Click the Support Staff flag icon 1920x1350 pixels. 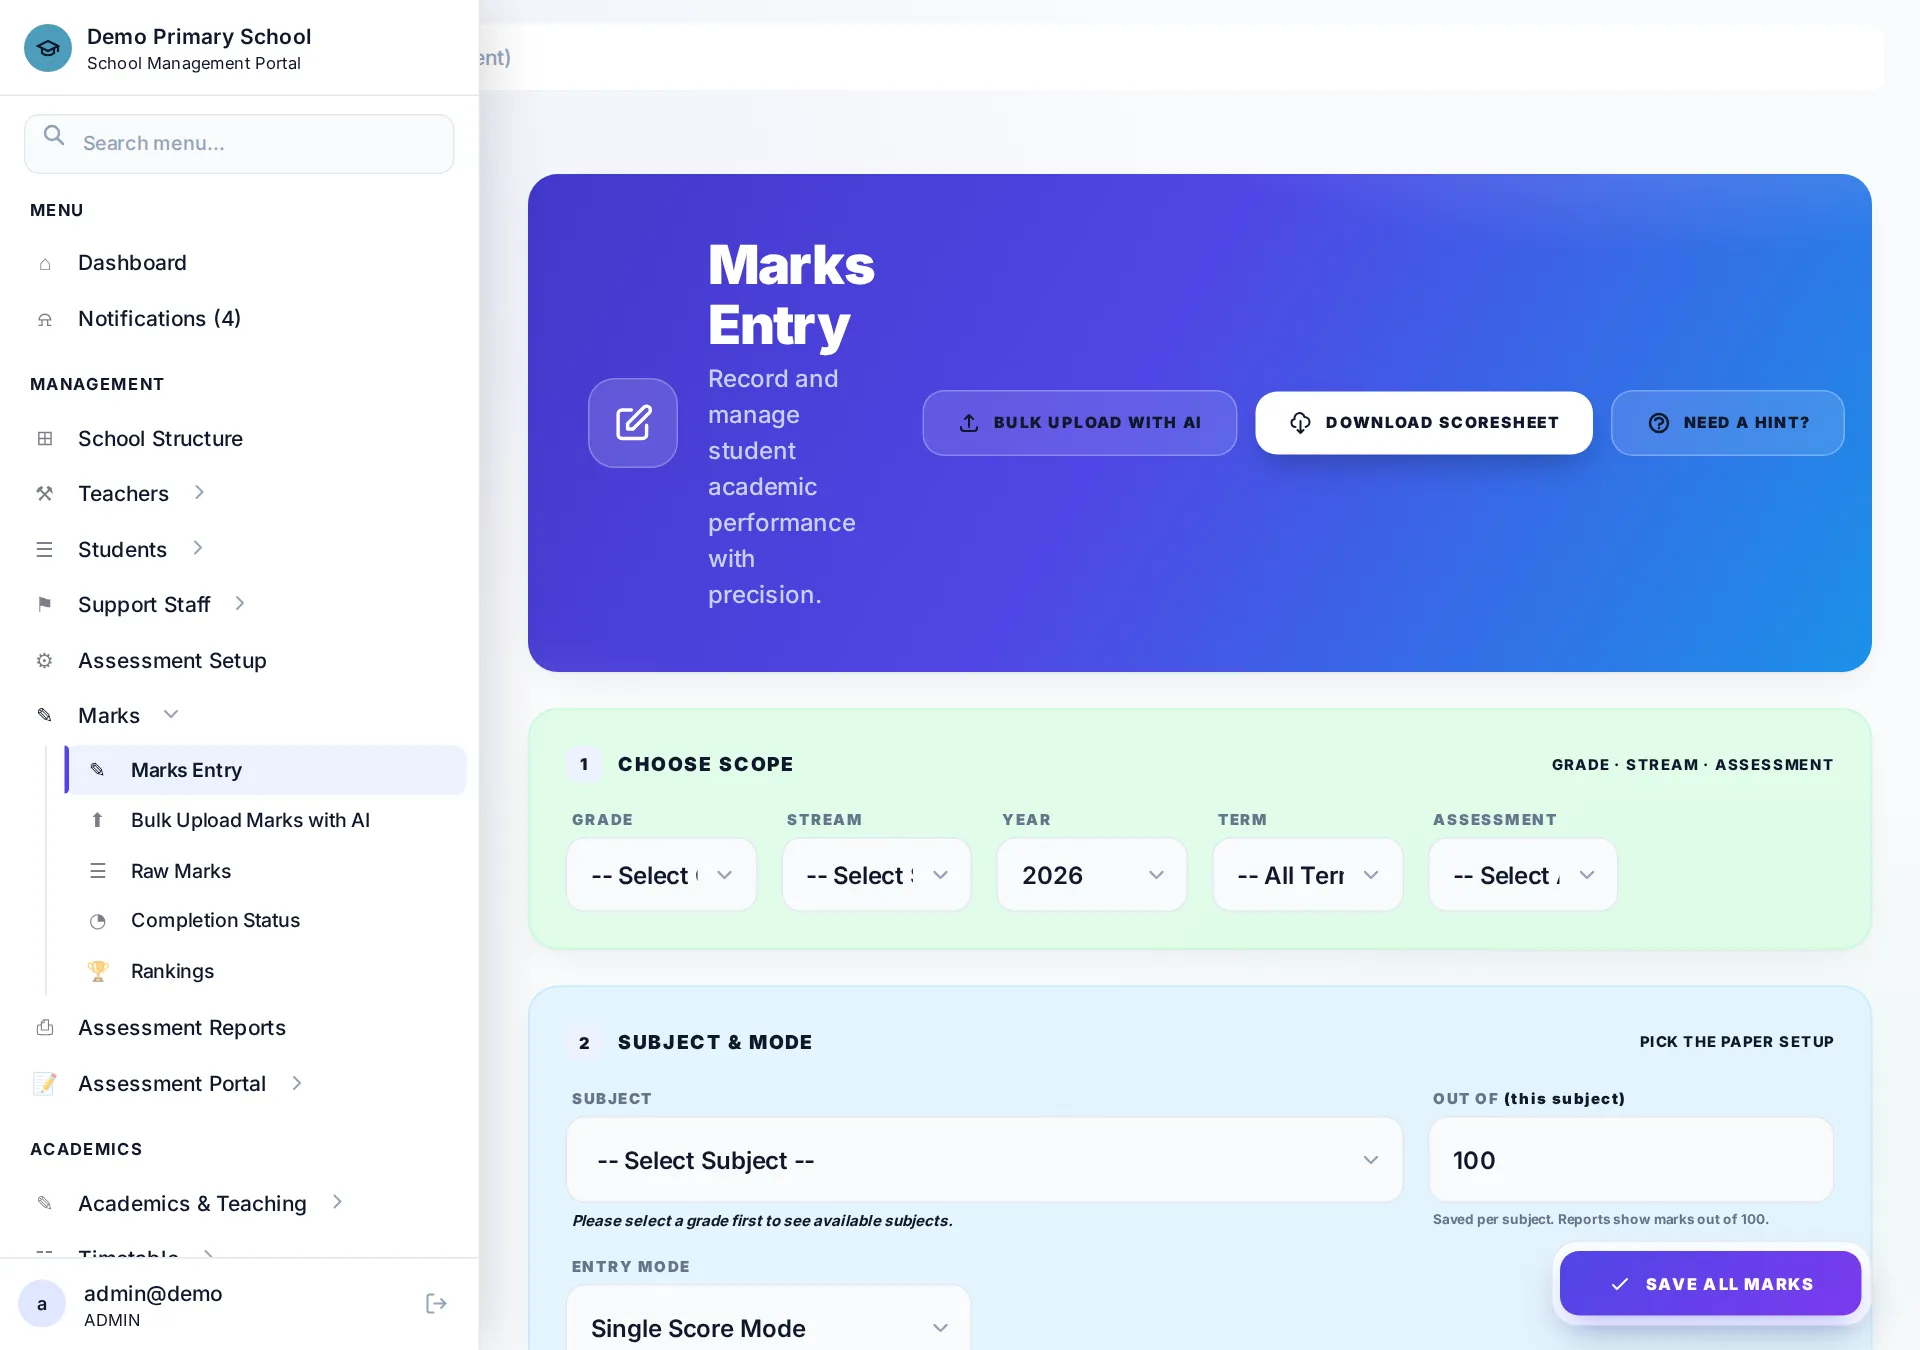click(x=45, y=604)
